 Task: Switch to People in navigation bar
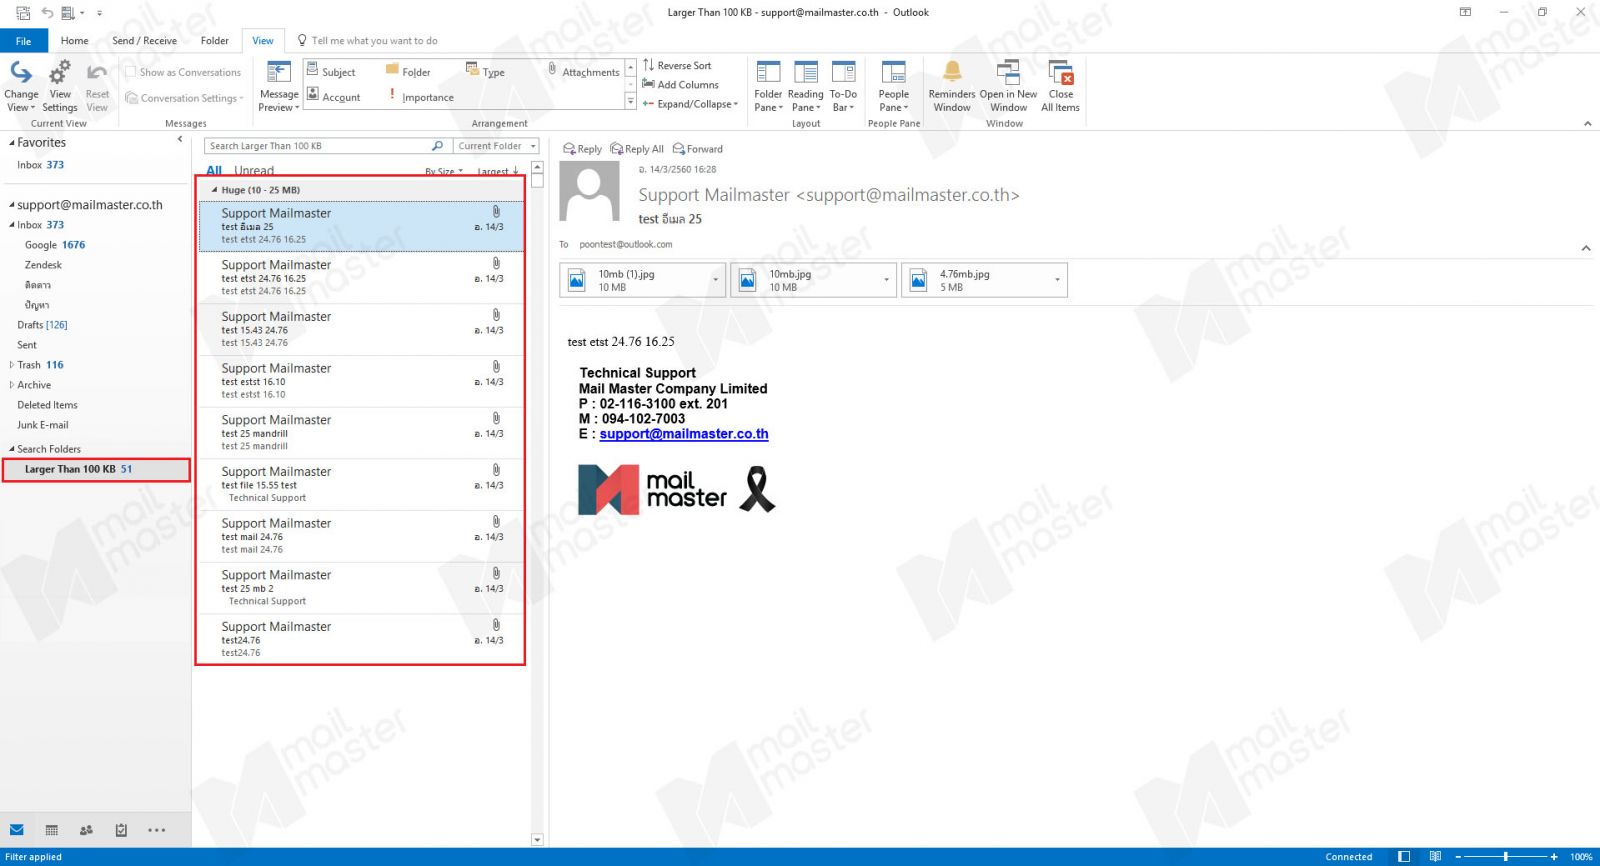pyautogui.click(x=86, y=830)
